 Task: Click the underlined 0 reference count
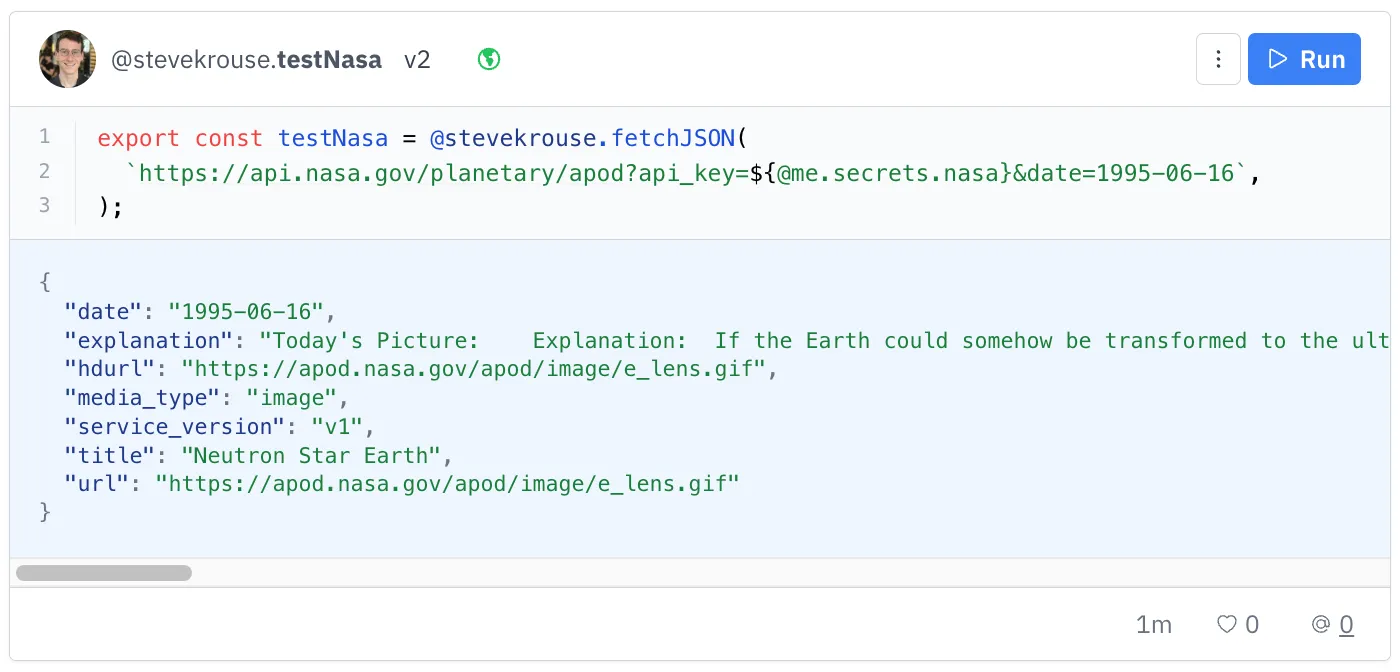pos(1346,624)
